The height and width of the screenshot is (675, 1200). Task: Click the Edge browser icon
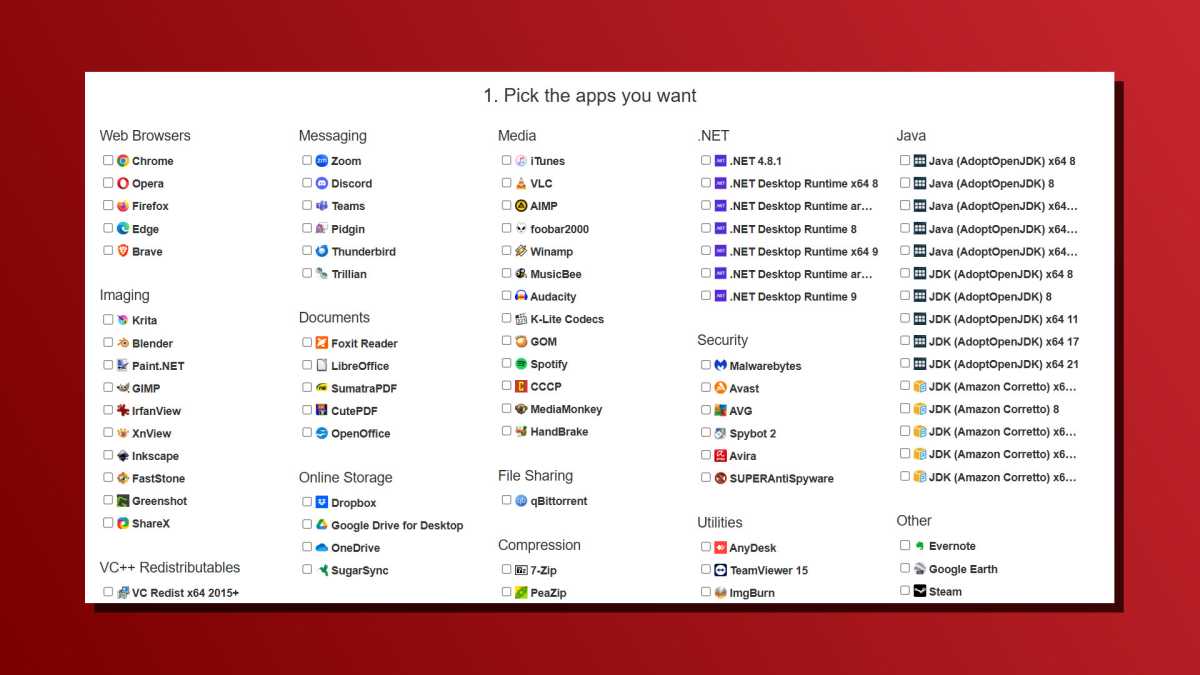(123, 228)
